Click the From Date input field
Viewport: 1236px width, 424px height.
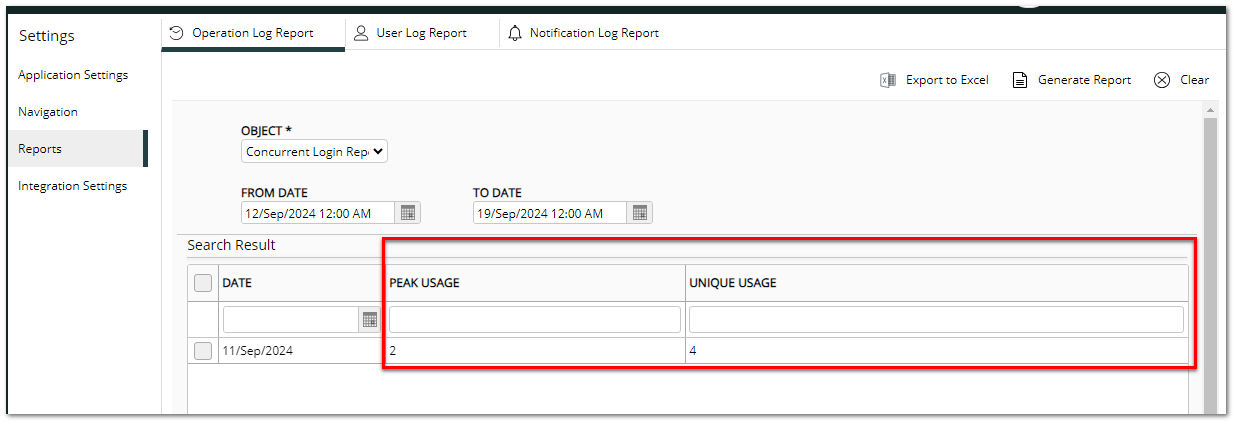[x=319, y=213]
